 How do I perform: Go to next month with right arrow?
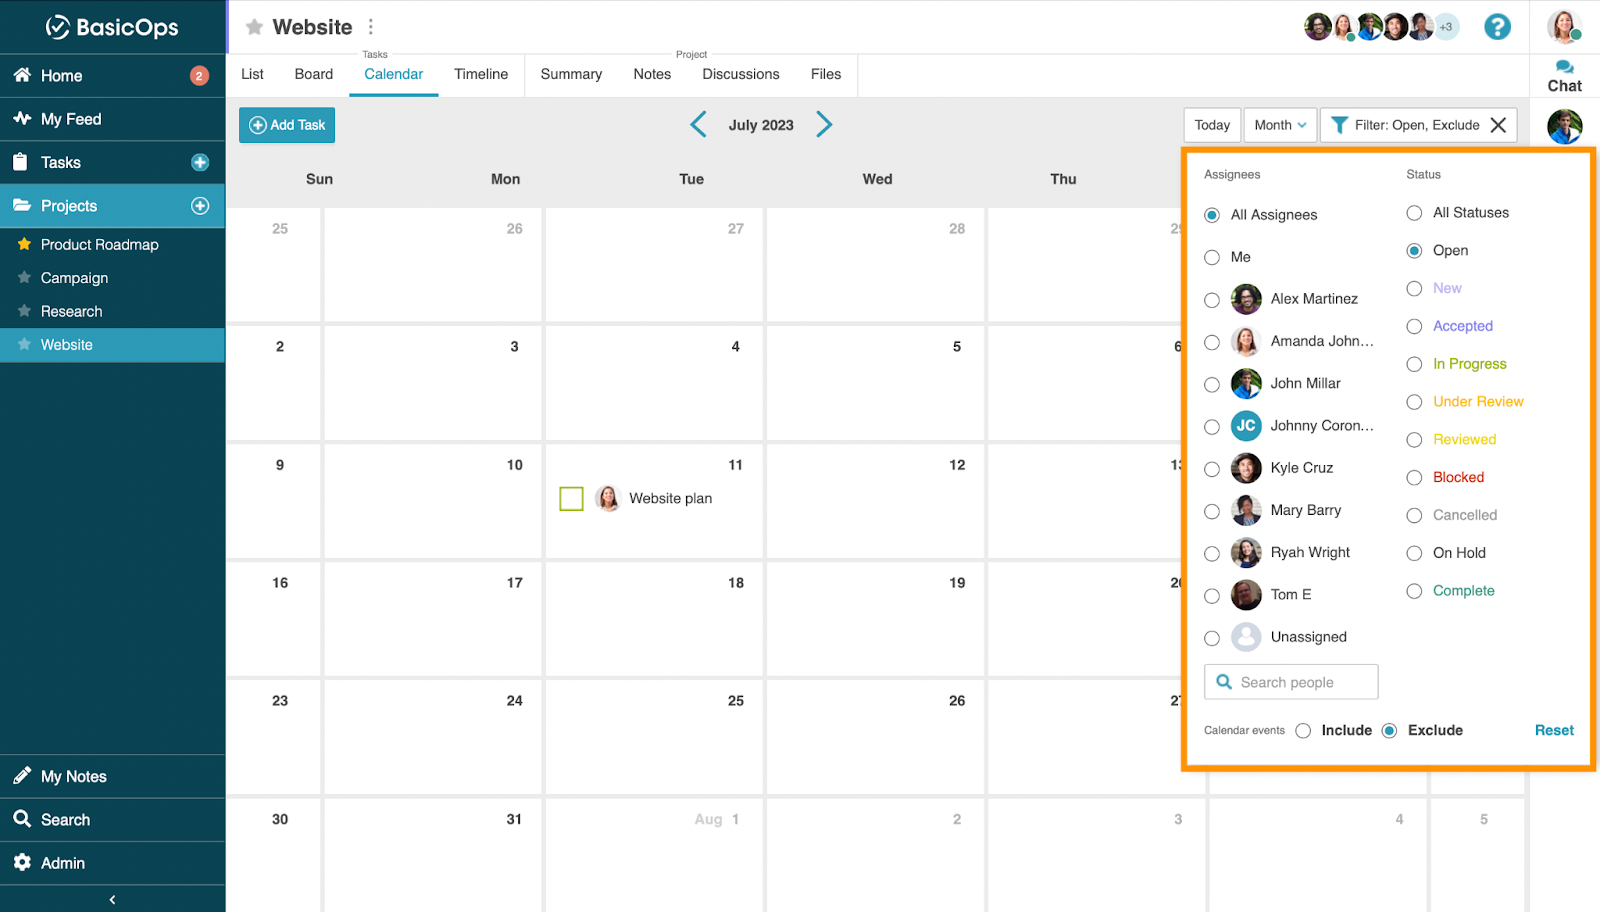point(824,125)
